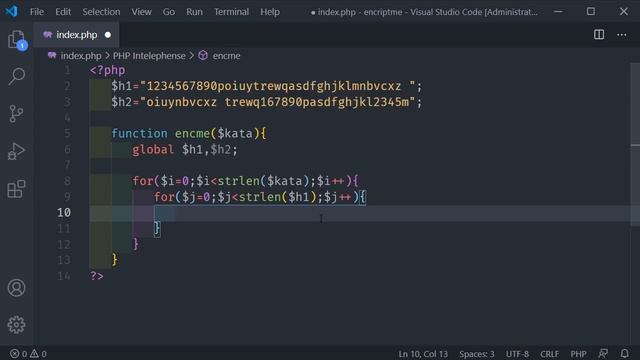This screenshot has width=640, height=360.
Task: Open the Go menu
Action: [169, 12]
